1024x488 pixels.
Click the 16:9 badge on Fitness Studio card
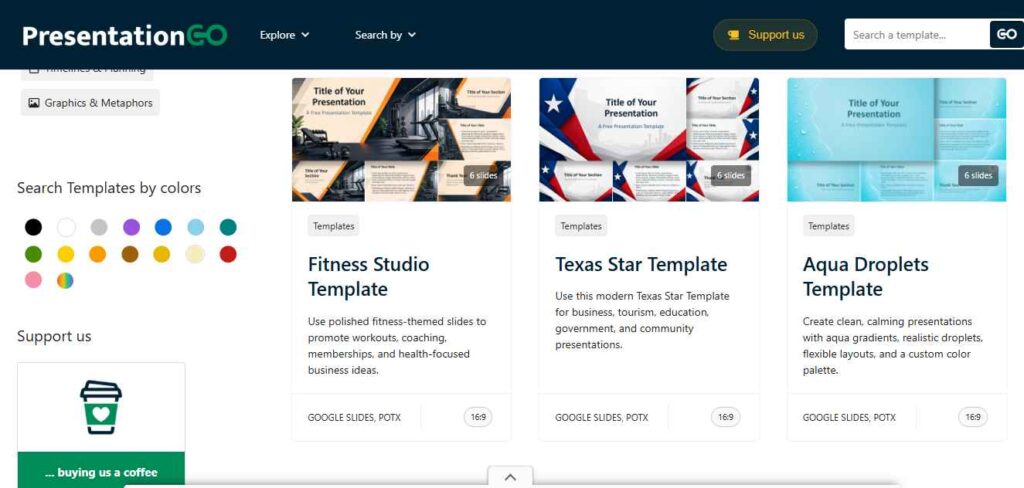pos(478,417)
